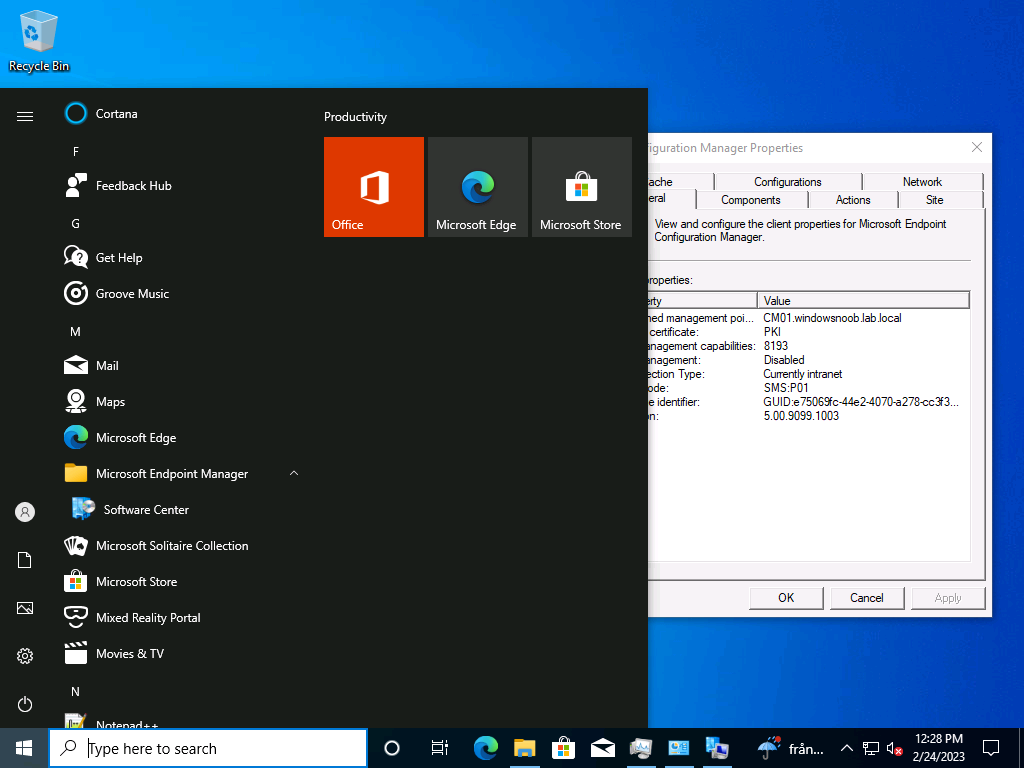Launch the Maps app

(x=183, y=402)
